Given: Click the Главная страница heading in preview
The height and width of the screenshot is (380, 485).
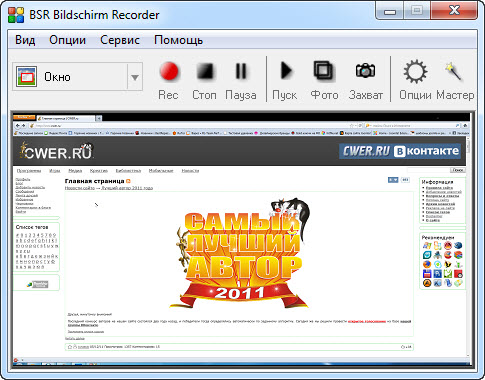Looking at the screenshot, I should coord(94,181).
